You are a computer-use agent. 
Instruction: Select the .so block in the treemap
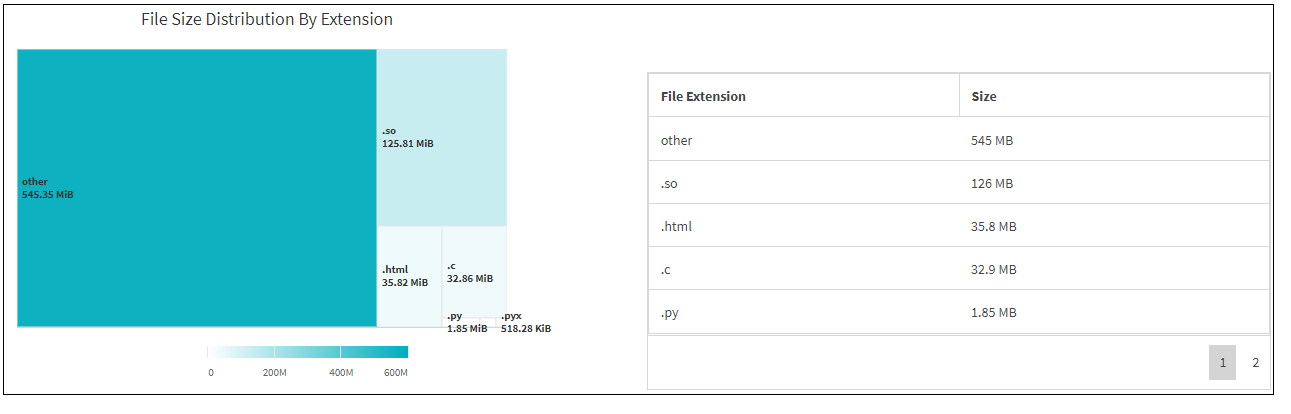441,137
